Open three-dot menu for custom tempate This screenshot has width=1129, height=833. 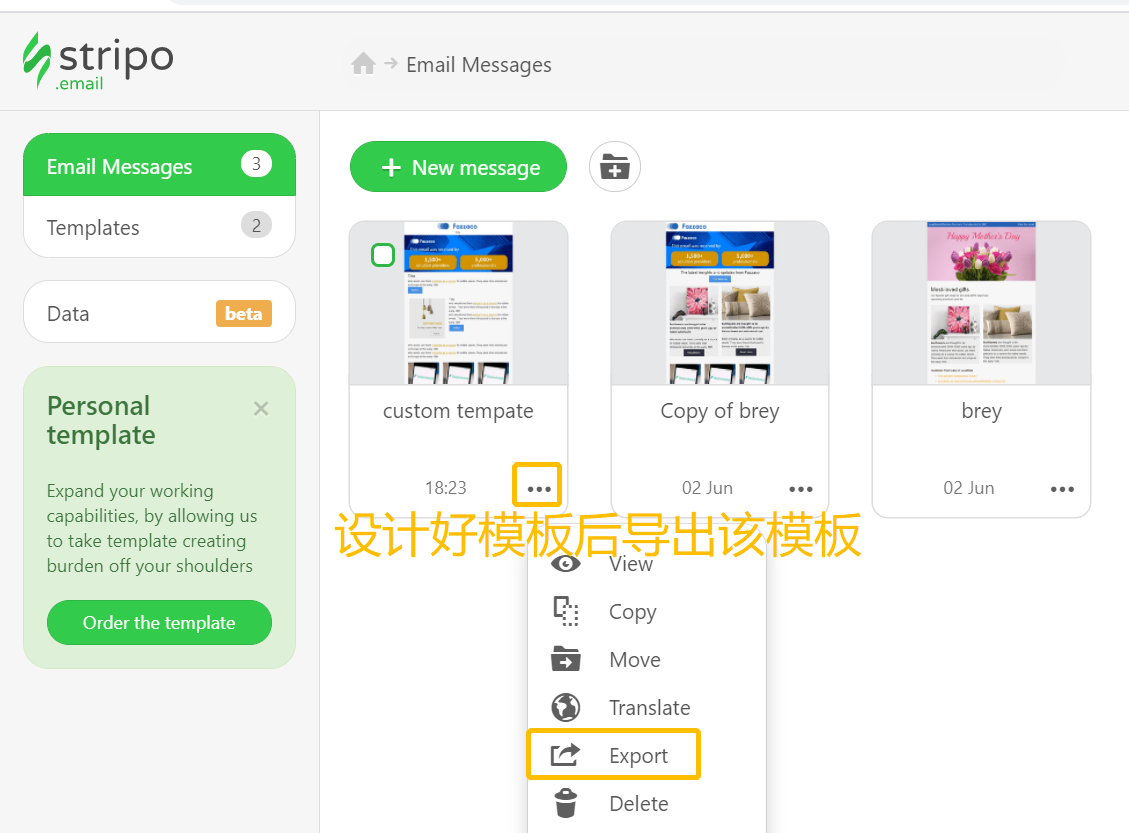tap(538, 488)
